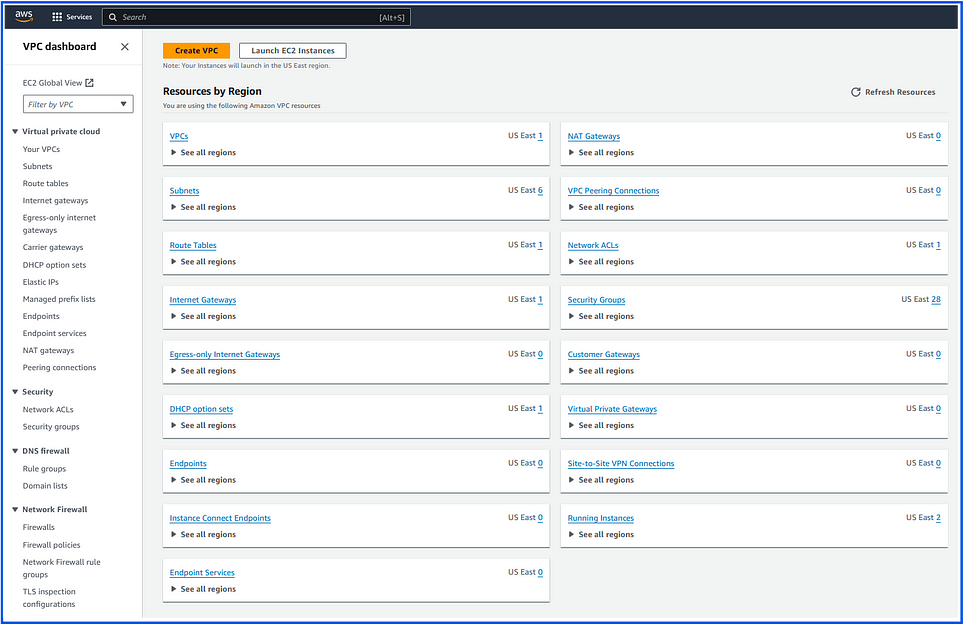Open Firewalls under Network Firewall
The width and height of the screenshot is (963, 624).
tap(39, 528)
